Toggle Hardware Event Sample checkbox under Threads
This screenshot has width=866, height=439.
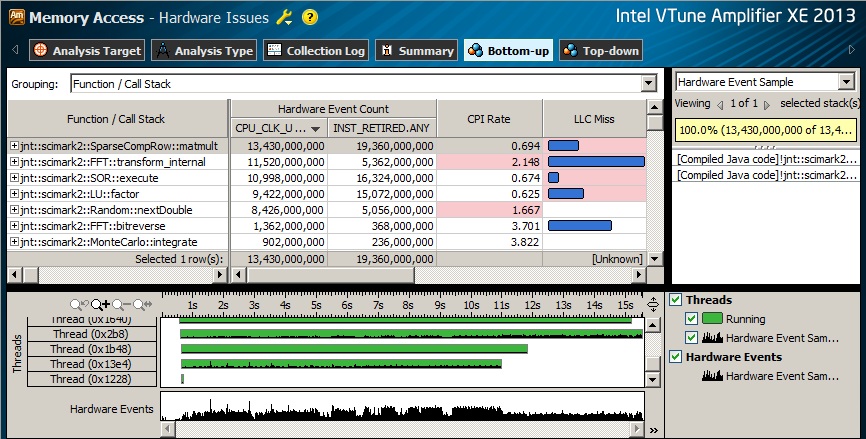pyautogui.click(x=691, y=337)
